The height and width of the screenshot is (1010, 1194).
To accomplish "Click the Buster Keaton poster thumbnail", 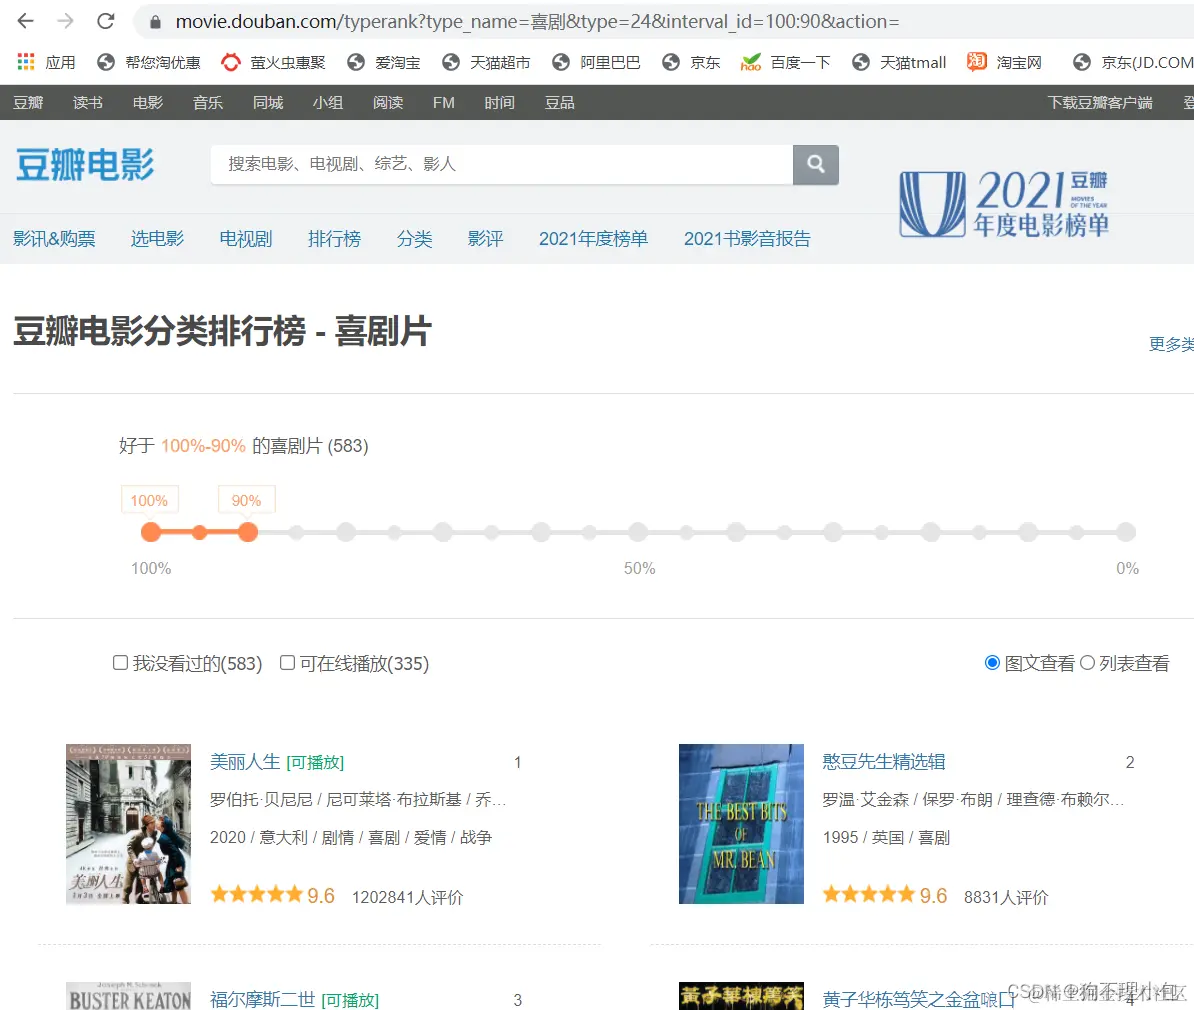I will point(129,996).
